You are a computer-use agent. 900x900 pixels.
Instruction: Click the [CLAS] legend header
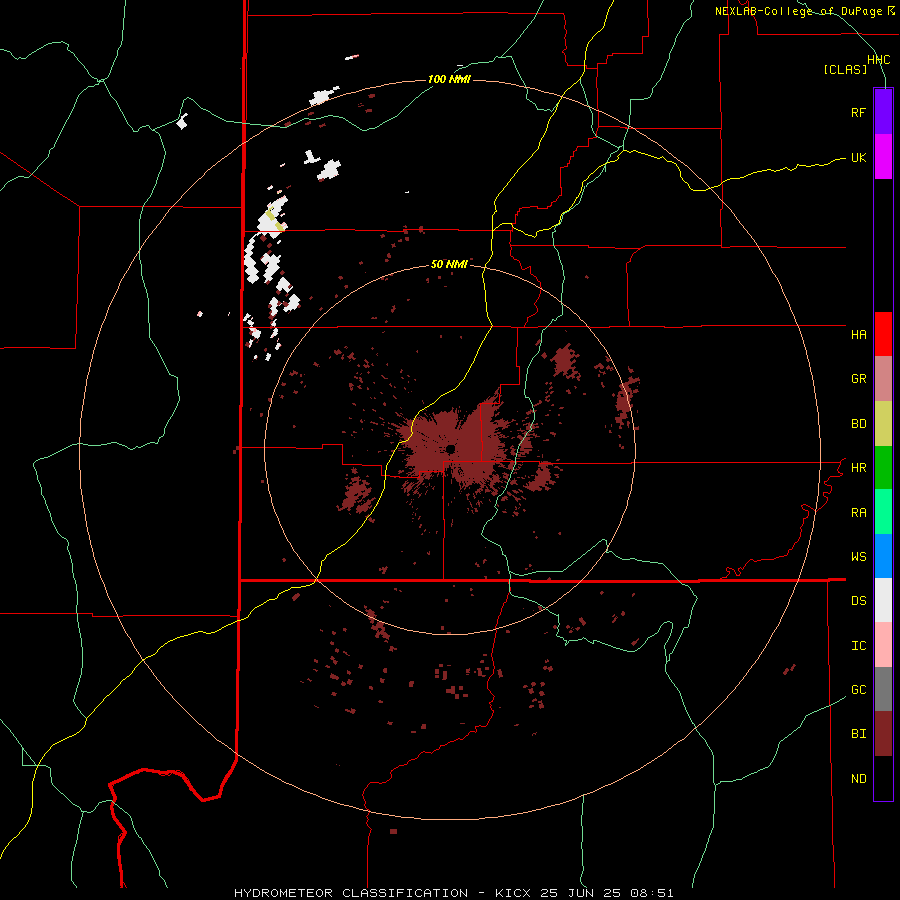[x=845, y=69]
